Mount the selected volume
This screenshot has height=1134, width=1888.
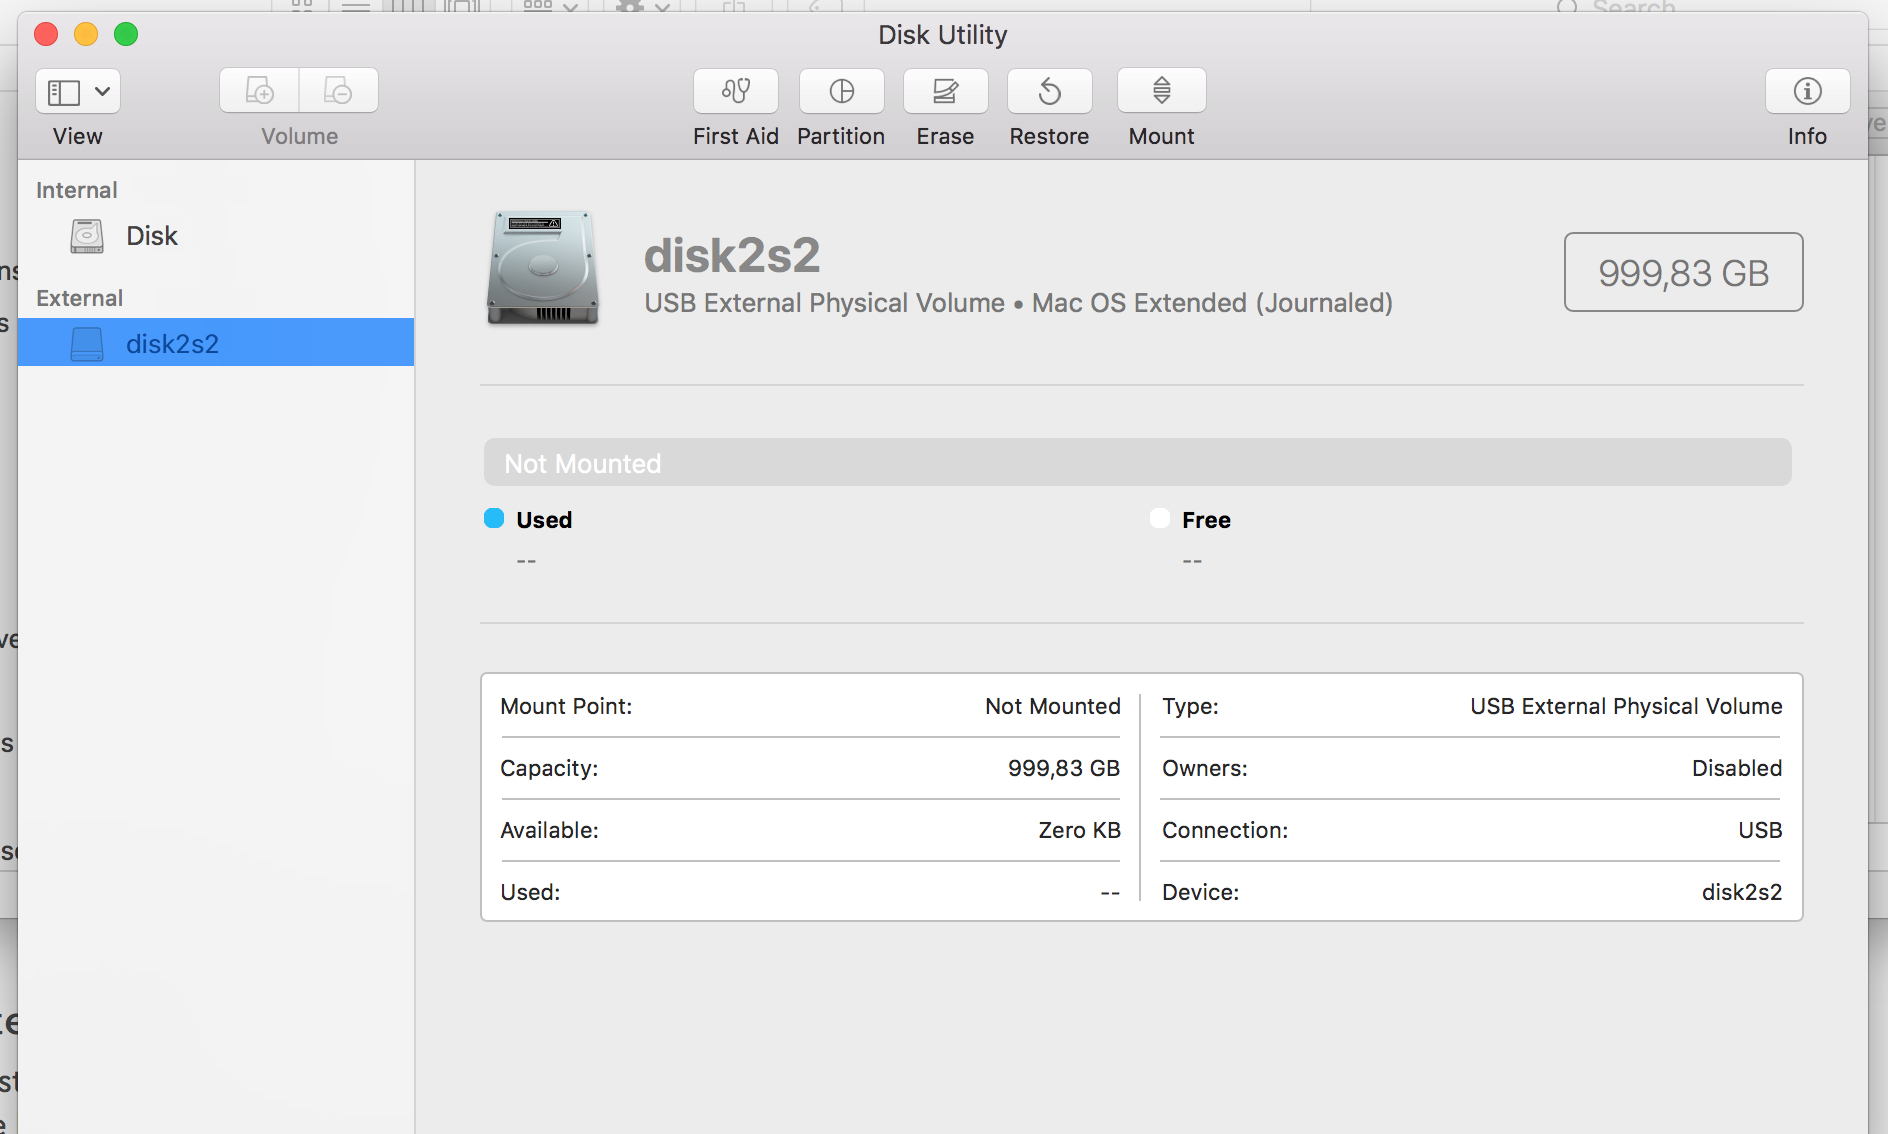pyautogui.click(x=1162, y=92)
